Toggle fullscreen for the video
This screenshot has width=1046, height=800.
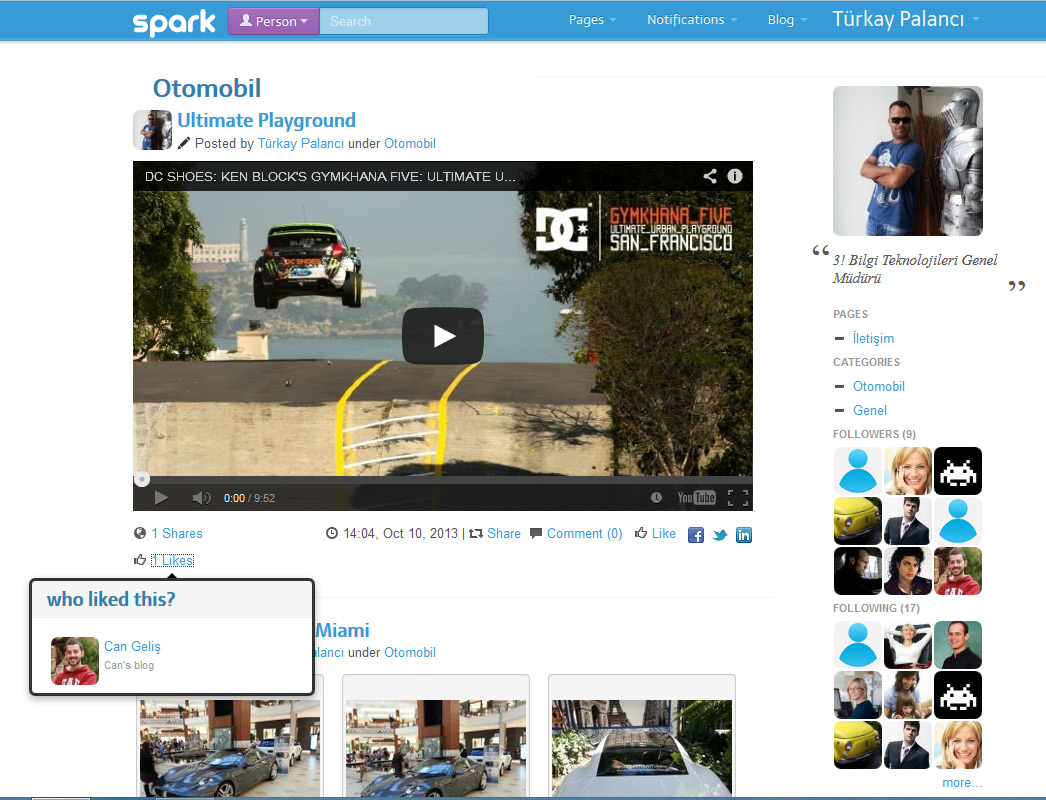tap(738, 498)
